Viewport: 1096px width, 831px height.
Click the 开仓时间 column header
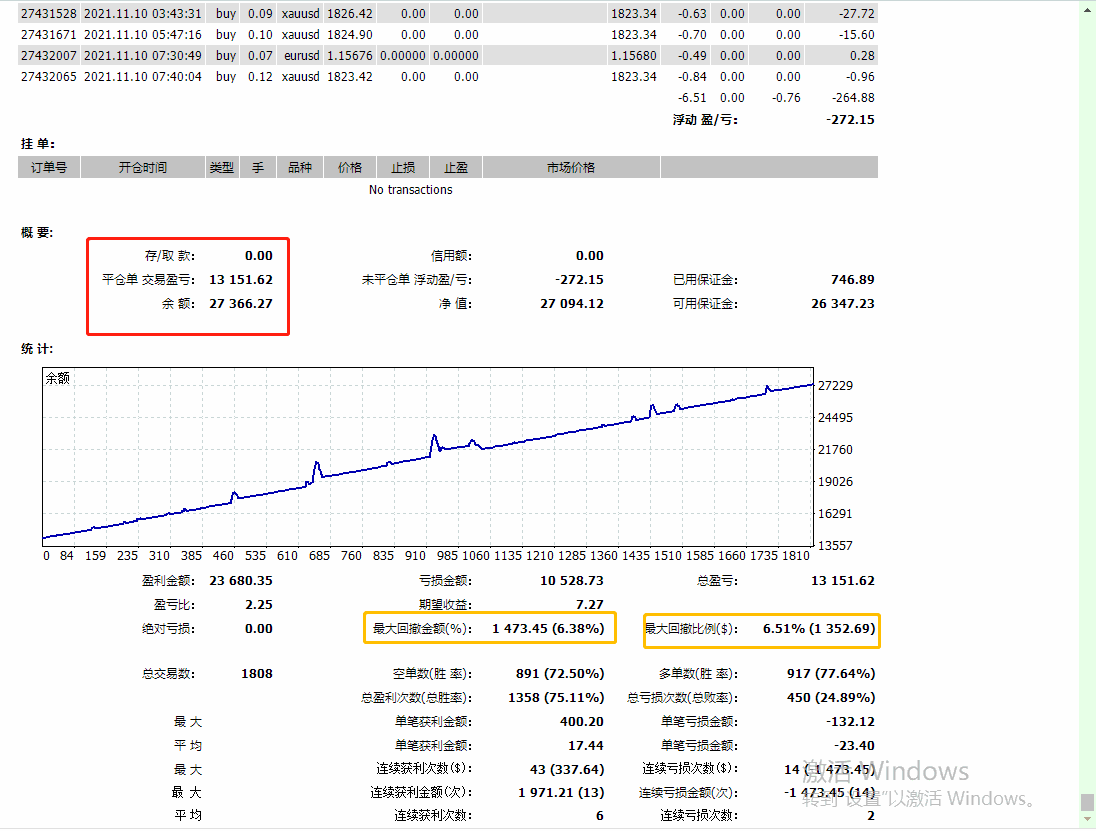pyautogui.click(x=143, y=168)
